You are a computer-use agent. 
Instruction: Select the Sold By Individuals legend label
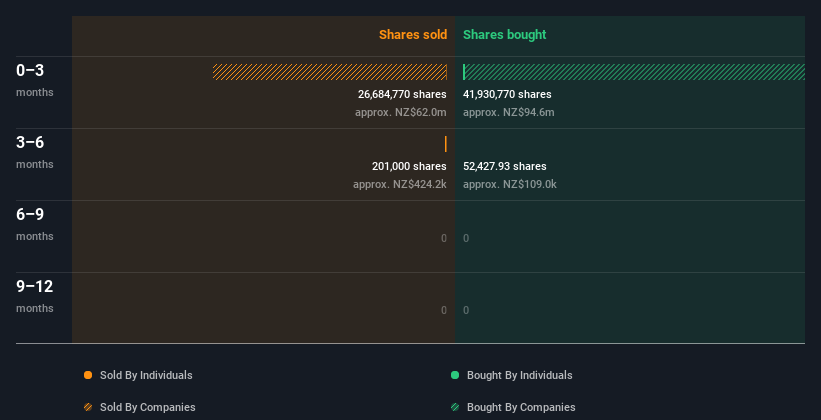[x=146, y=375]
